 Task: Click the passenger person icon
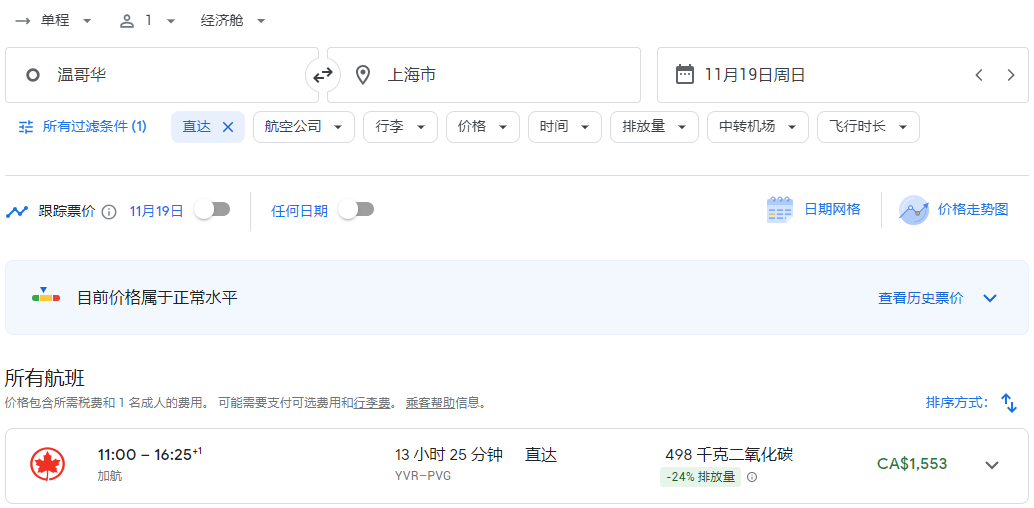click(127, 21)
